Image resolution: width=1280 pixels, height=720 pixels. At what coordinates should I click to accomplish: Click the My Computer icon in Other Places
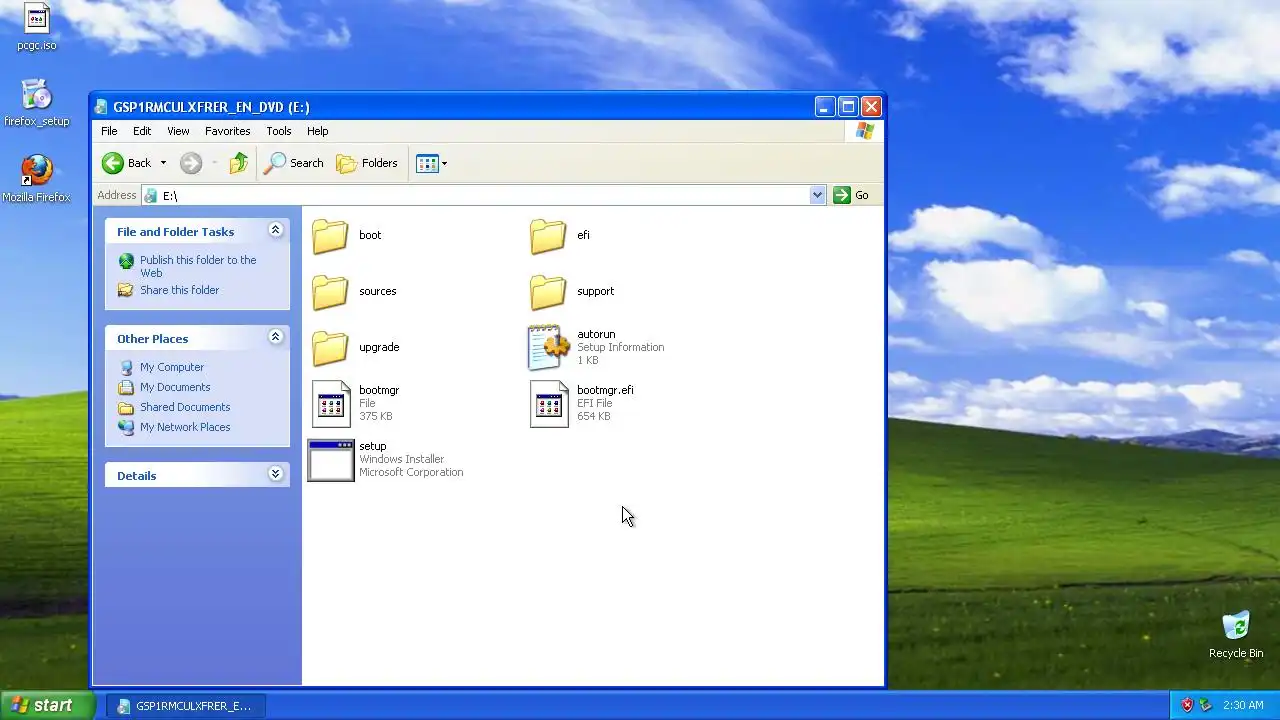126,367
